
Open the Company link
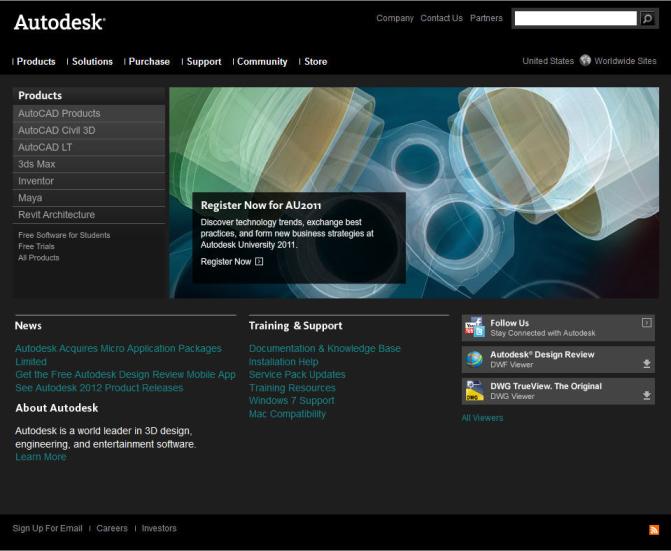pyautogui.click(x=395, y=18)
